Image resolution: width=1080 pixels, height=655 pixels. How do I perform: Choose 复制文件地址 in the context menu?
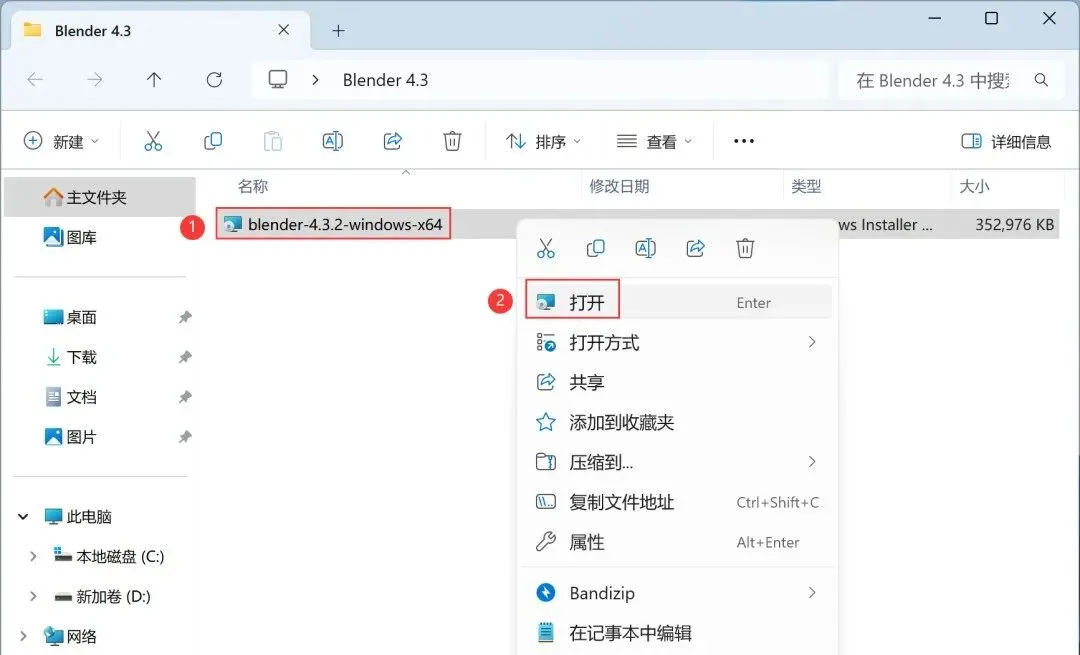coord(677,502)
